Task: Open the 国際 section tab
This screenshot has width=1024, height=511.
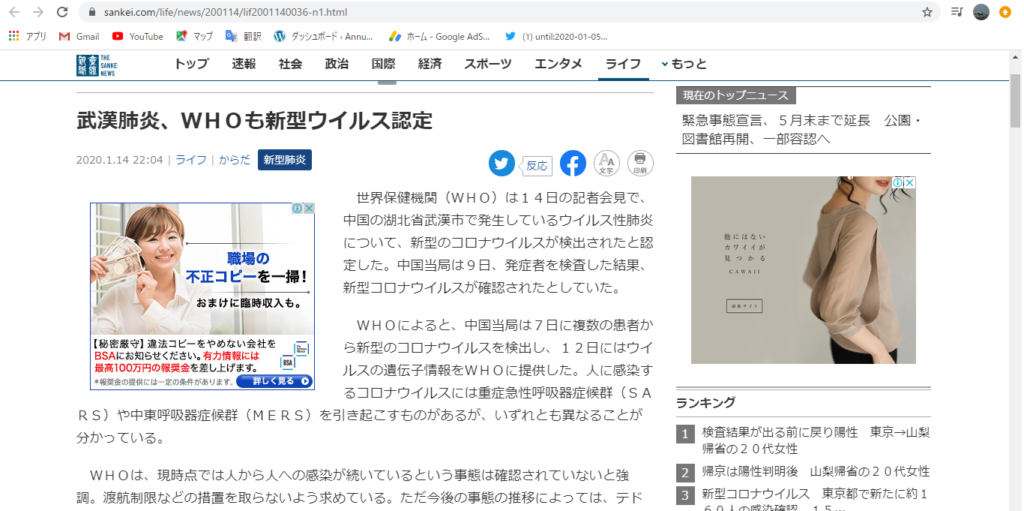Action: pyautogui.click(x=383, y=64)
